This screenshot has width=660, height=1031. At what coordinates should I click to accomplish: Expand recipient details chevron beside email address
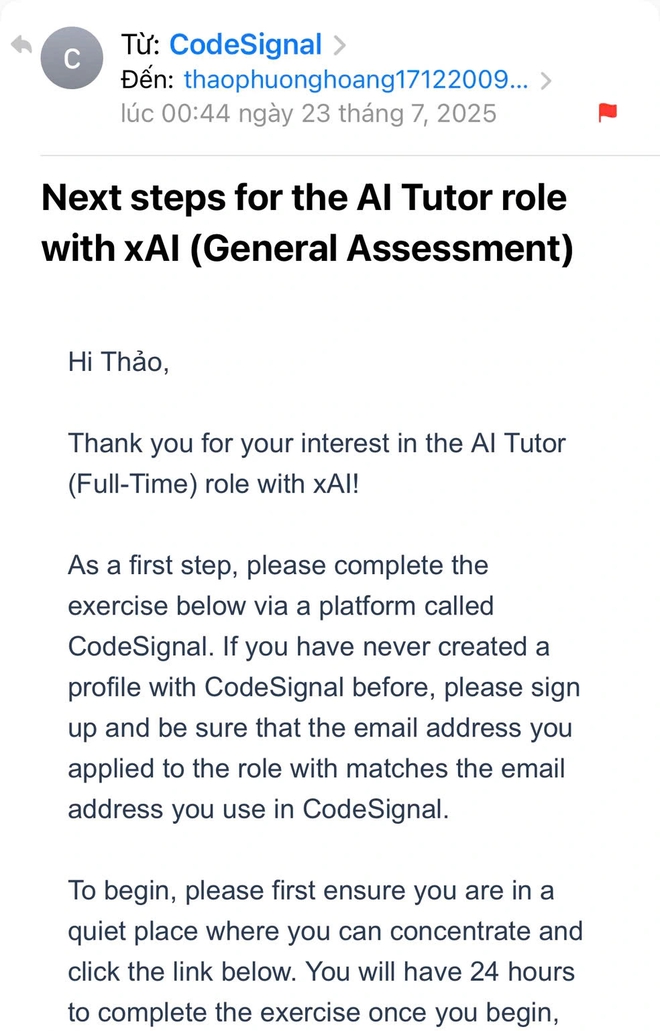click(x=546, y=81)
